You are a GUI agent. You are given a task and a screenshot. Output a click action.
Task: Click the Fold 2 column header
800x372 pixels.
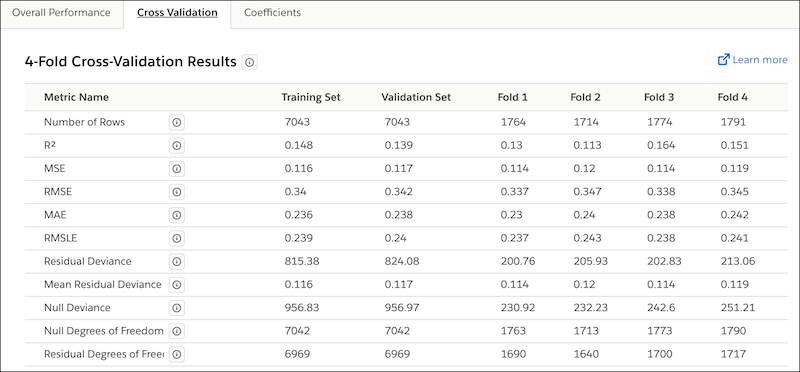pos(586,97)
